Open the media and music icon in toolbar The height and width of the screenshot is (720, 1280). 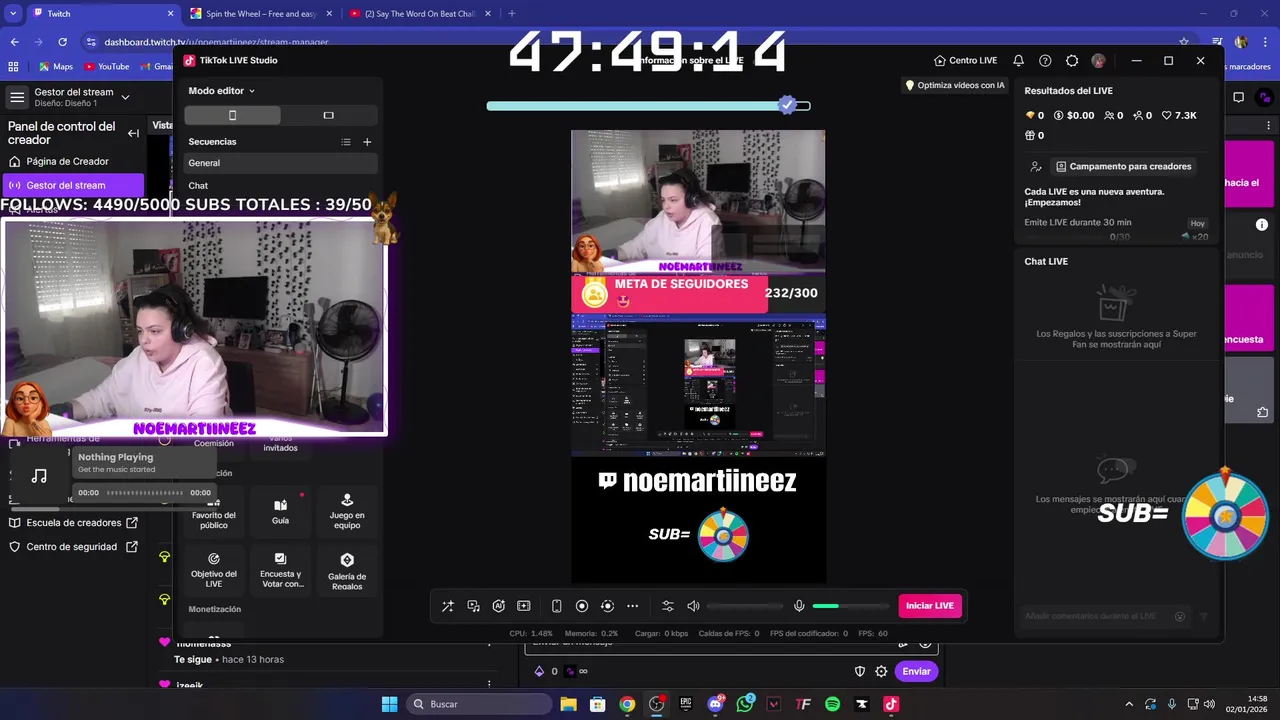[x=473, y=606]
